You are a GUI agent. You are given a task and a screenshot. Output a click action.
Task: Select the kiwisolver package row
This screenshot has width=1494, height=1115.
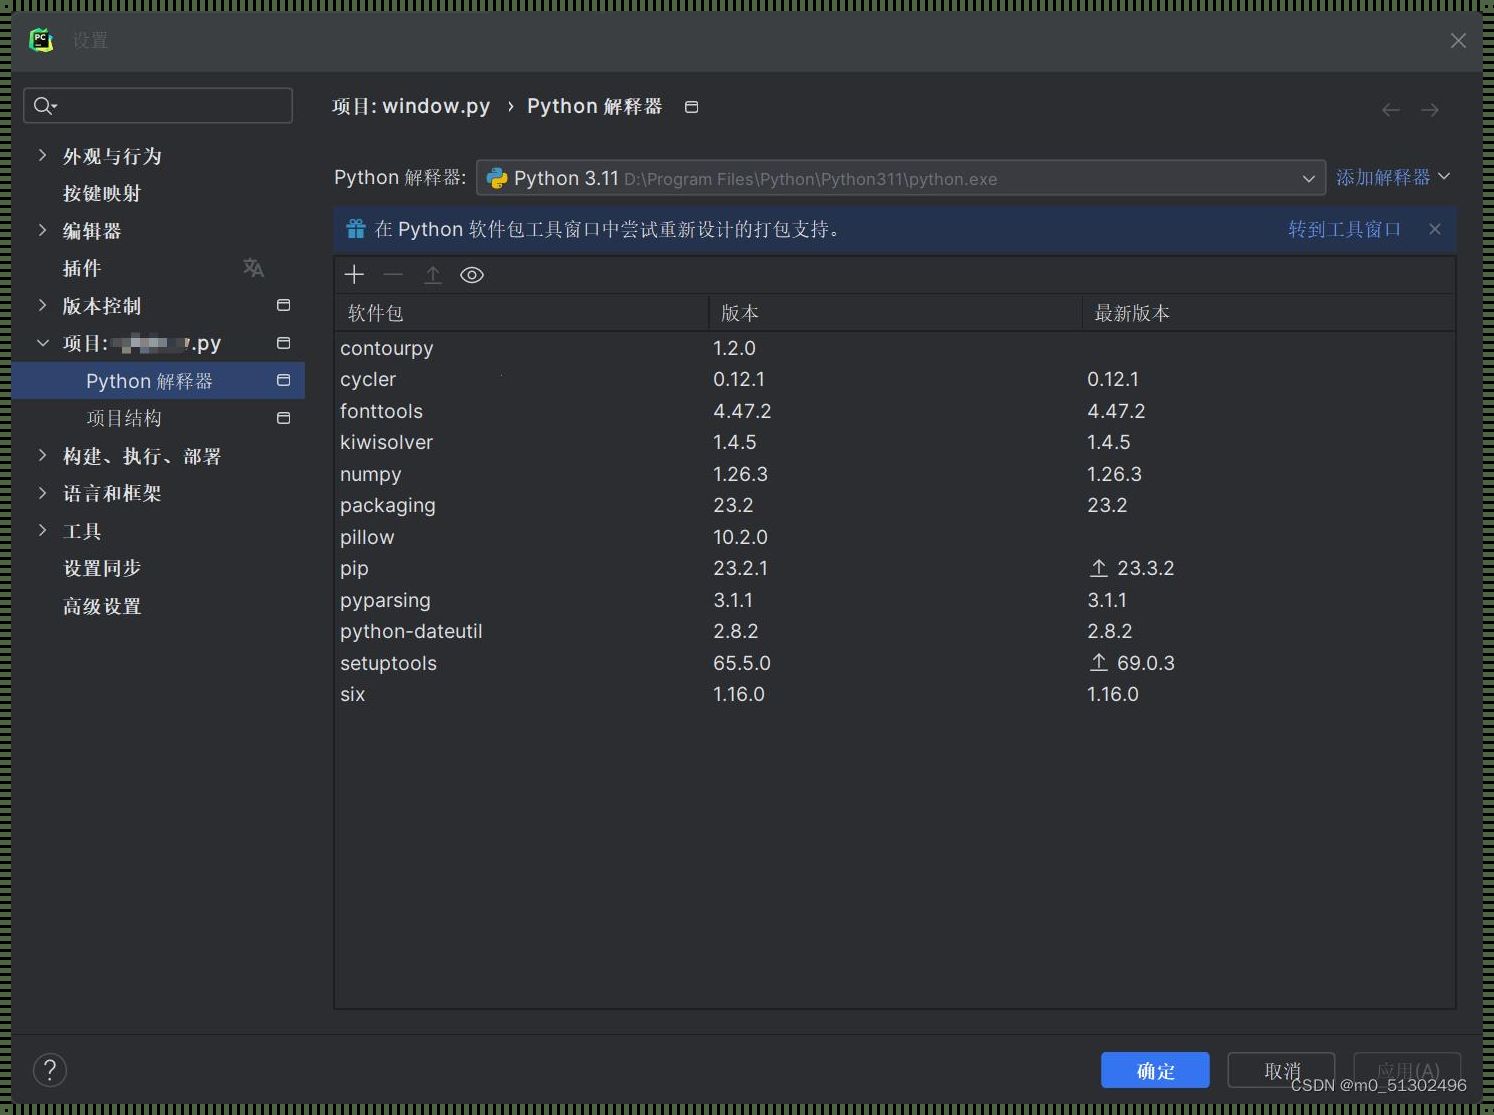(x=895, y=442)
